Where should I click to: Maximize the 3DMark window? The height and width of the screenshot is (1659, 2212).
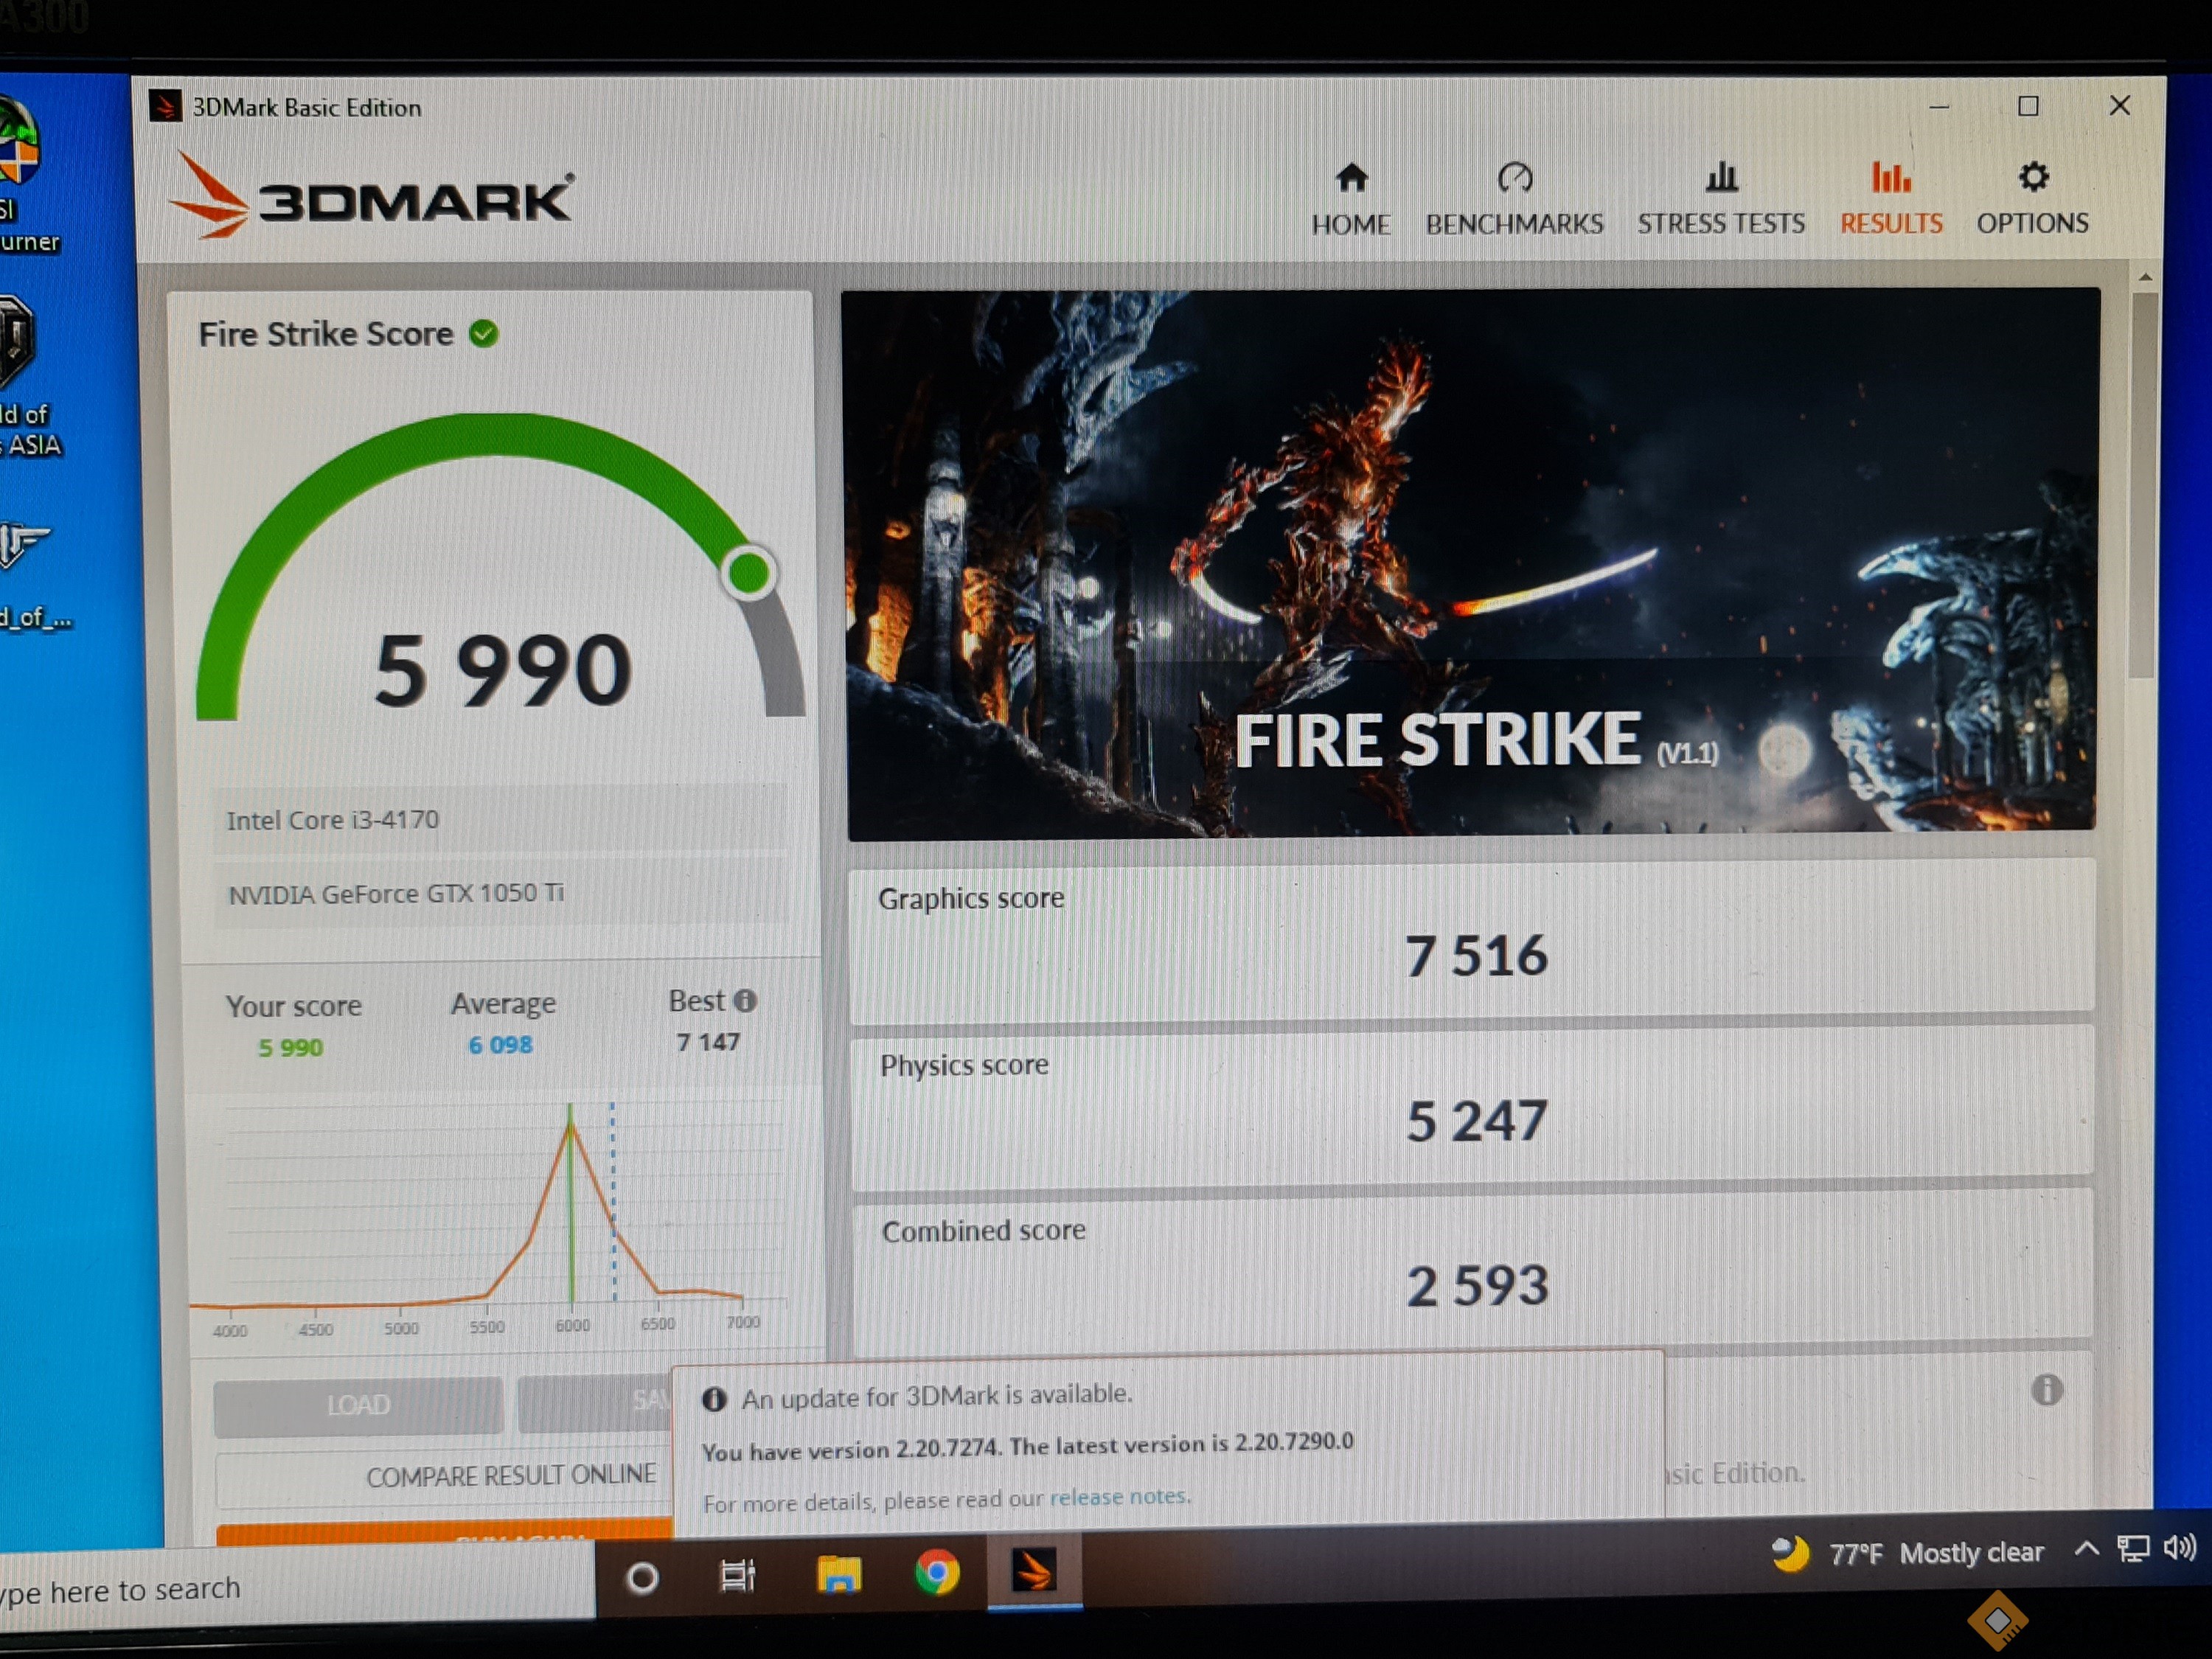click(2027, 106)
